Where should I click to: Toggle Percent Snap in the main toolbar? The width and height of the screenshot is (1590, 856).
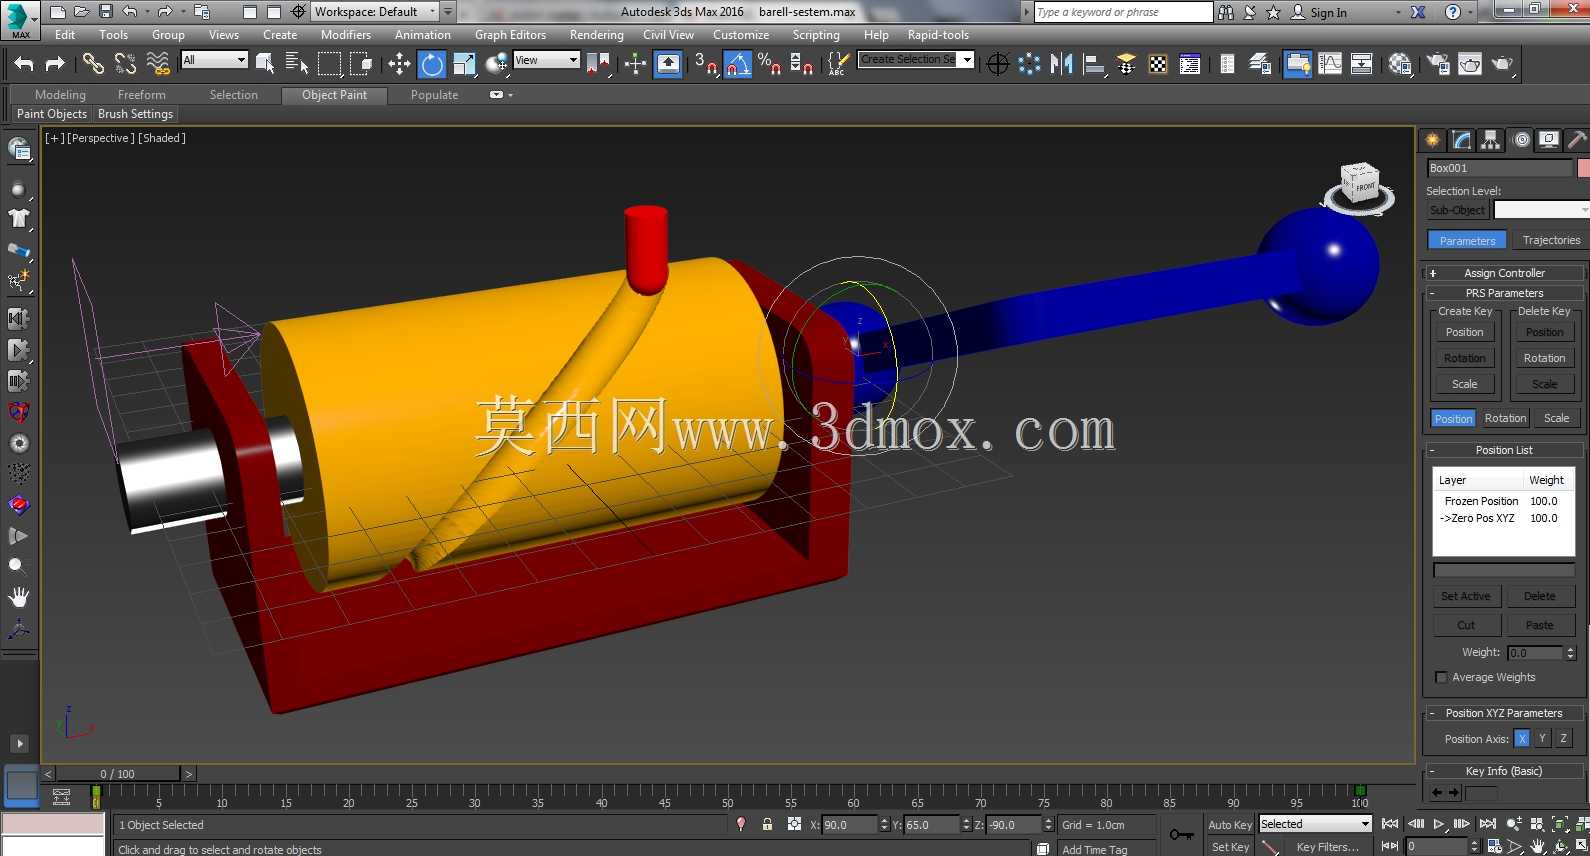coord(769,64)
